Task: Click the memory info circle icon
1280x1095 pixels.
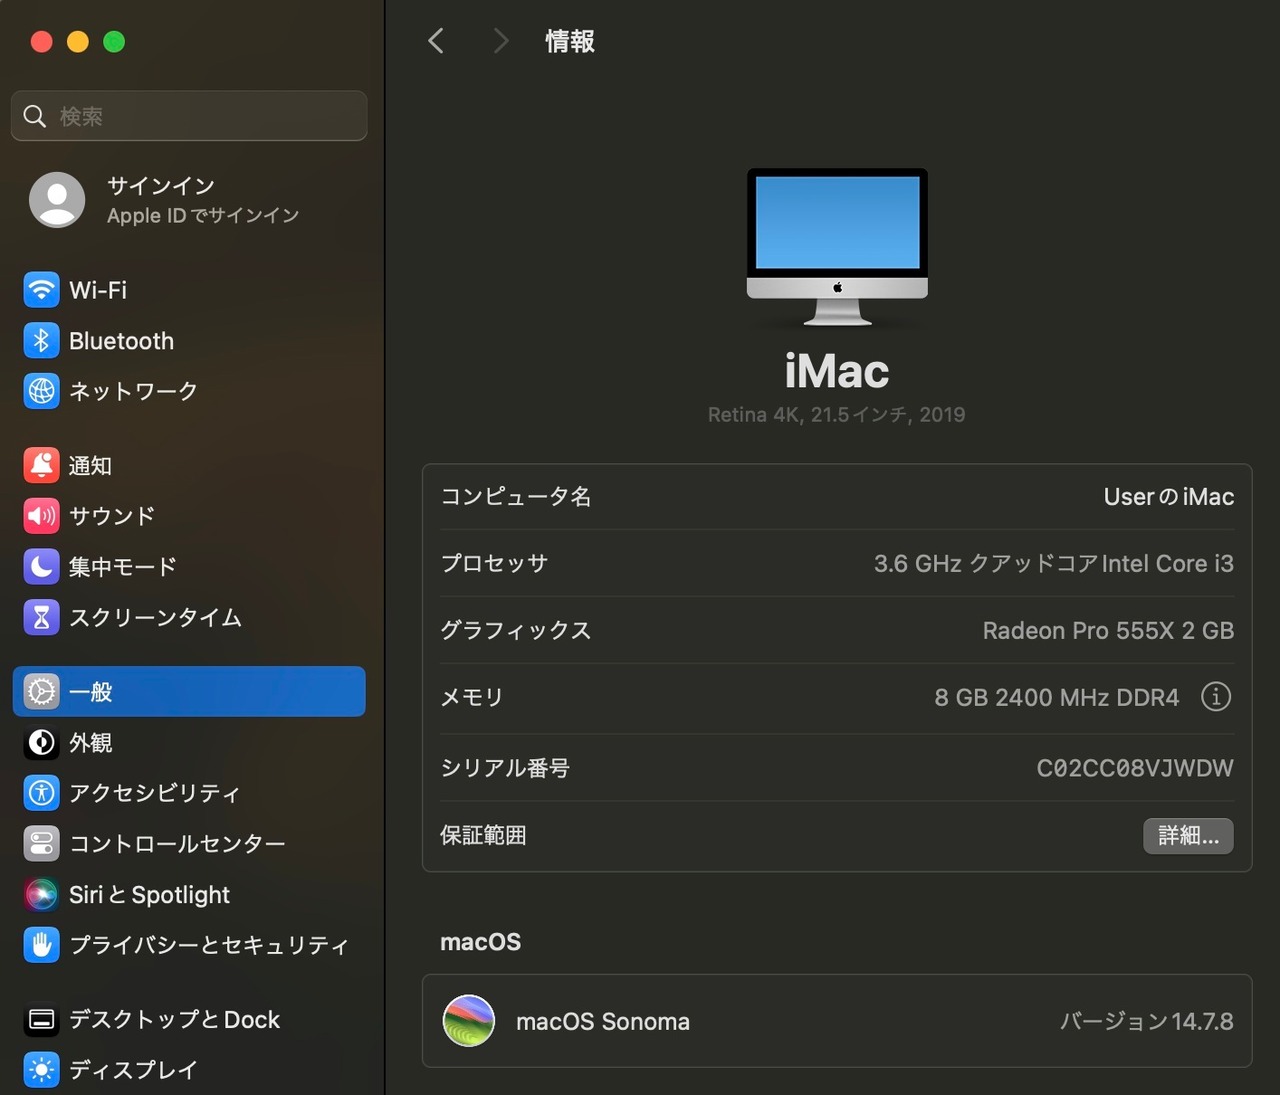Action: coord(1216,696)
